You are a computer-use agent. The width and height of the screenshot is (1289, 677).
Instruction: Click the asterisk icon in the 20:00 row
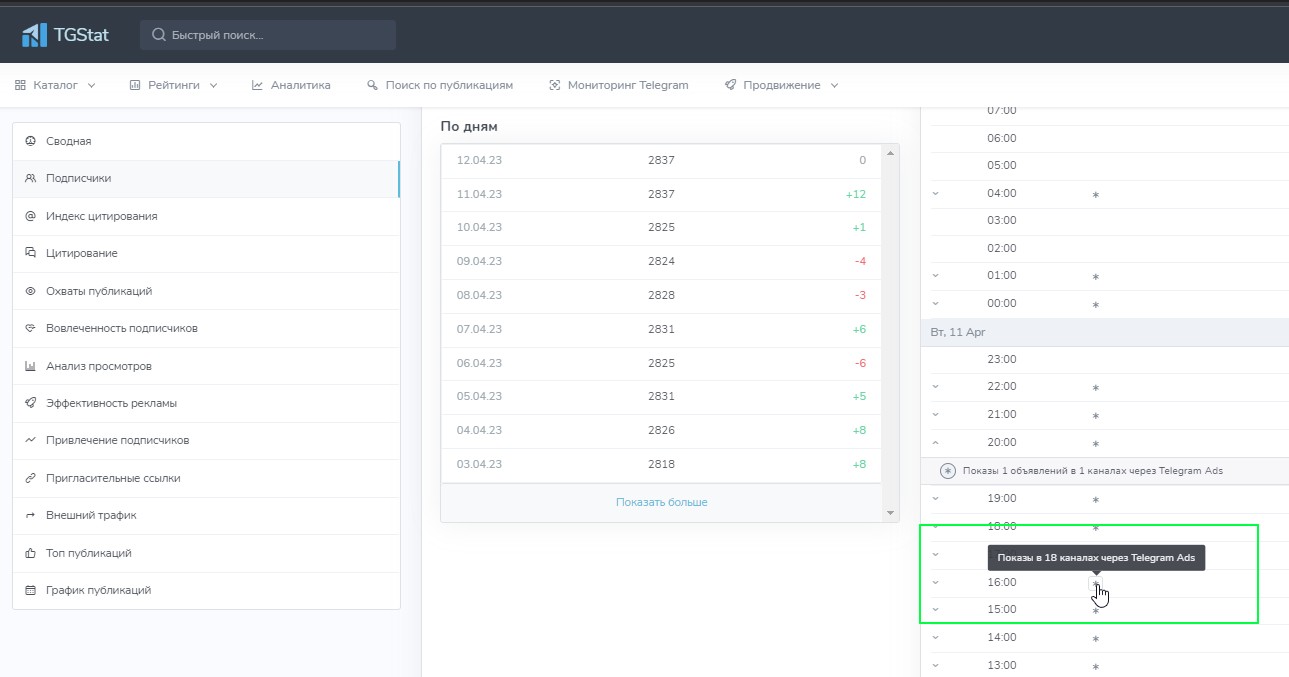[1096, 444]
